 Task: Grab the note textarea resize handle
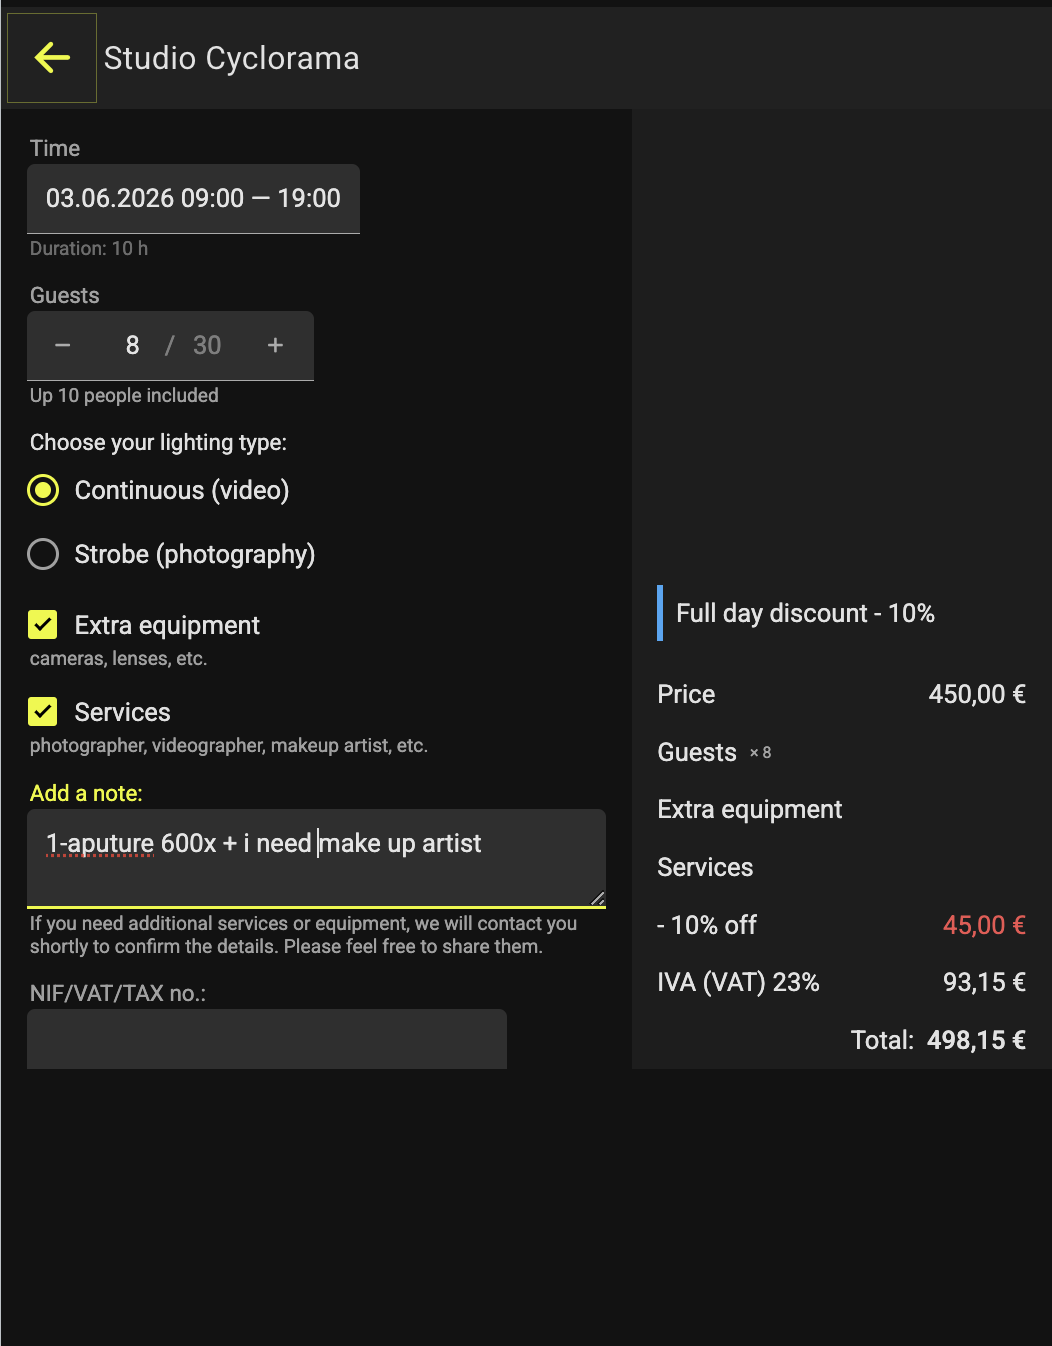598,898
